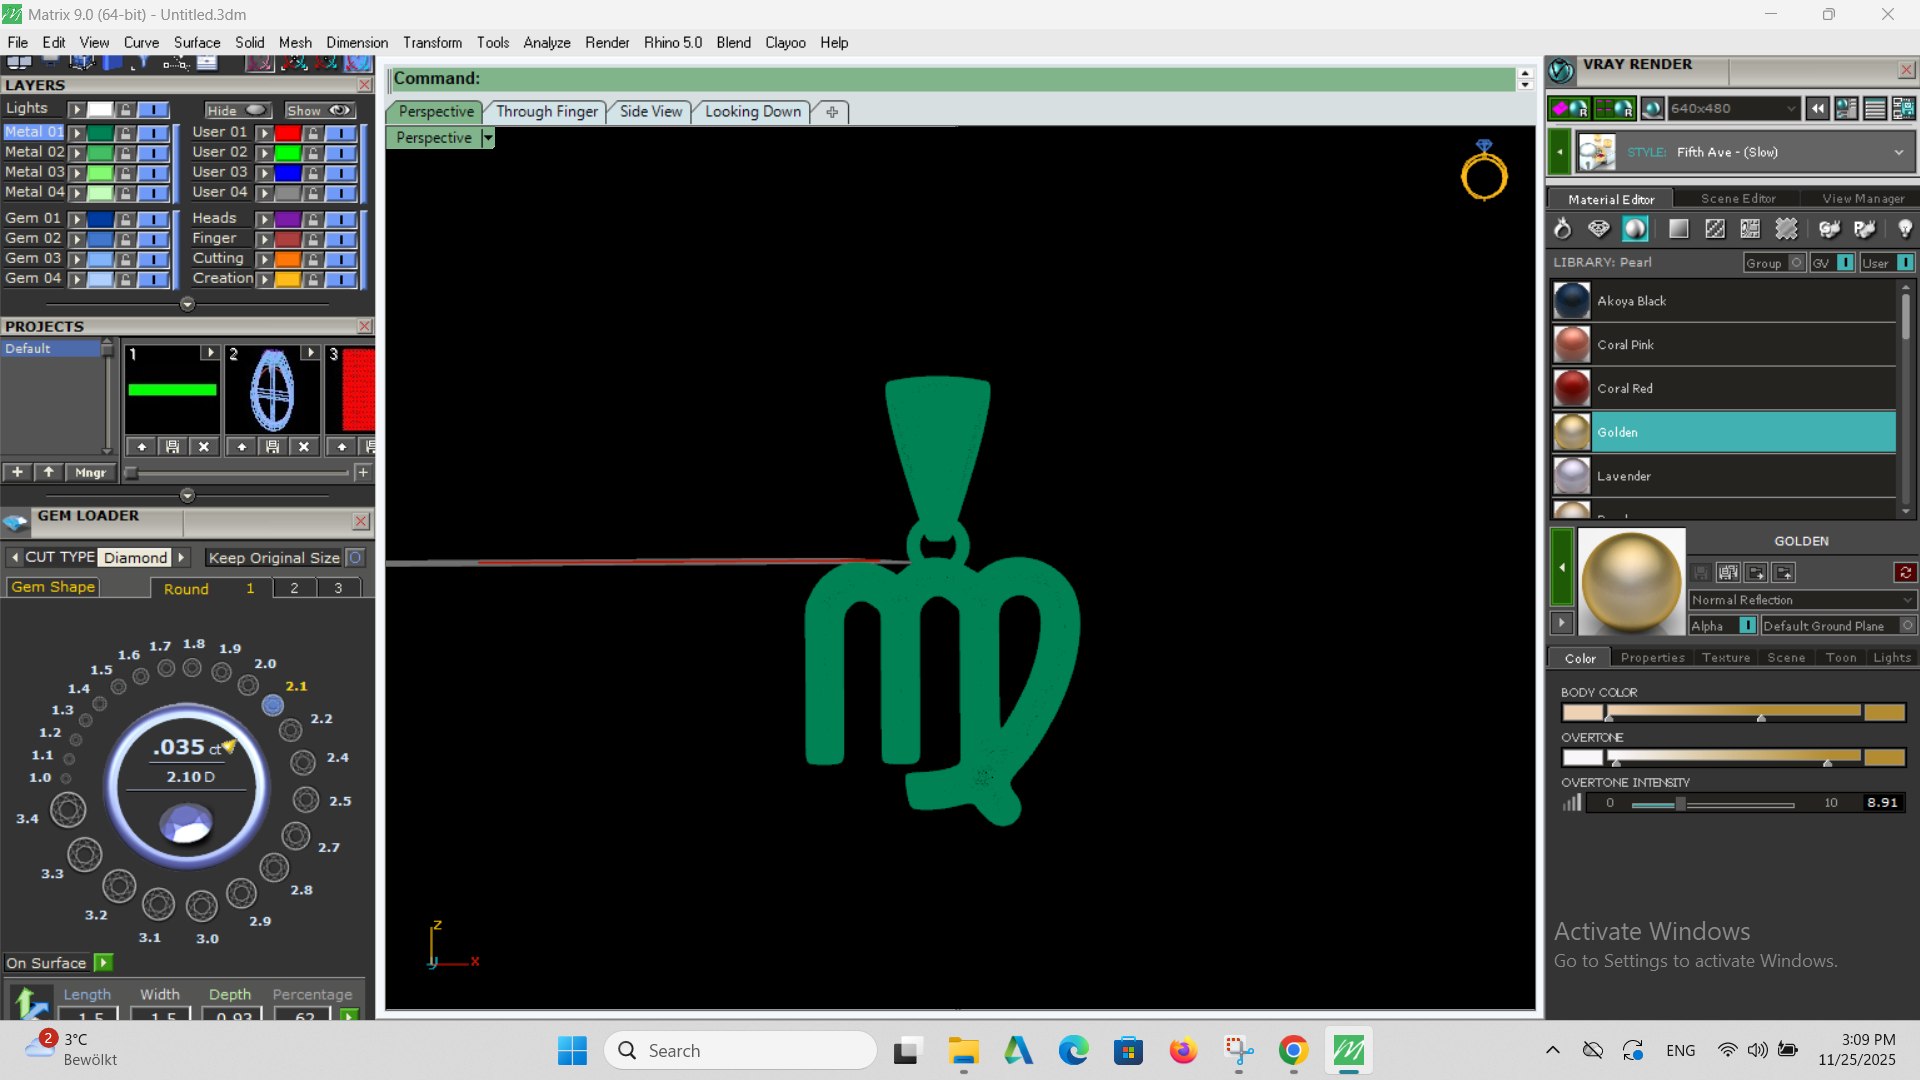This screenshot has height=1080, width=1920.
Task: Click the Overtone Intensity slider handle
Action: coord(1680,804)
